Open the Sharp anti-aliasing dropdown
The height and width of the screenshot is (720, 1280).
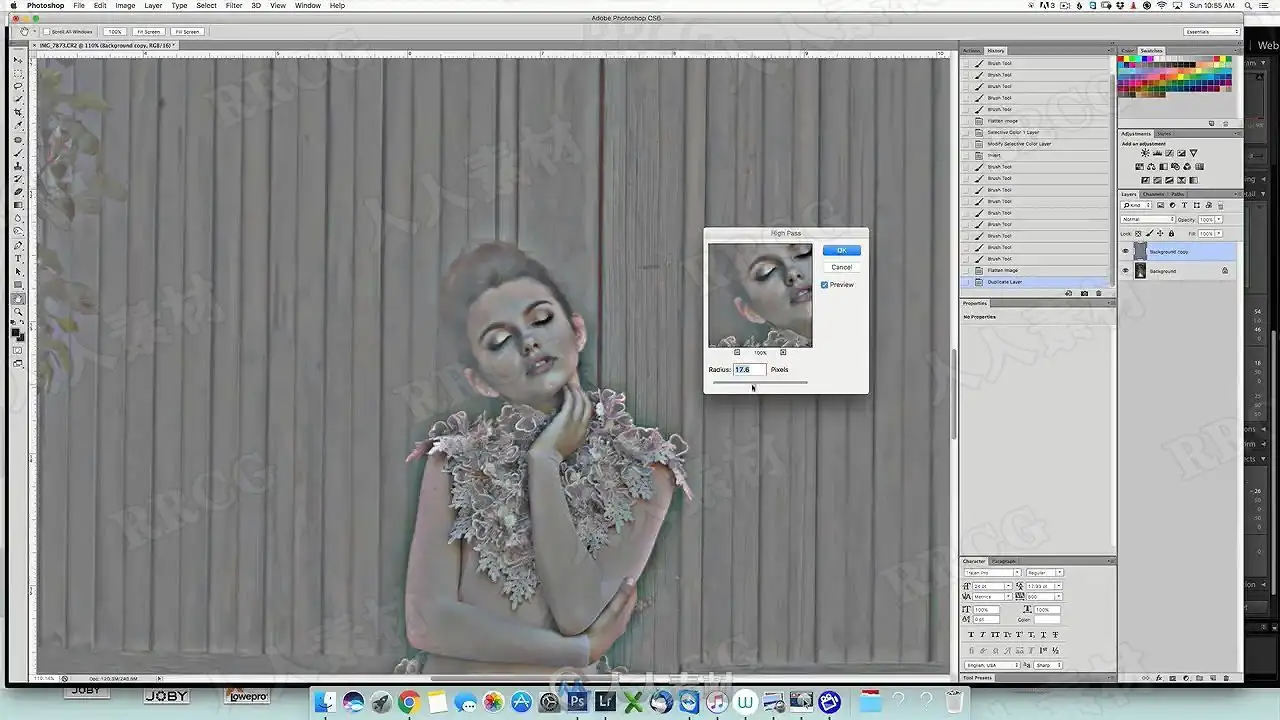[x=1048, y=665]
